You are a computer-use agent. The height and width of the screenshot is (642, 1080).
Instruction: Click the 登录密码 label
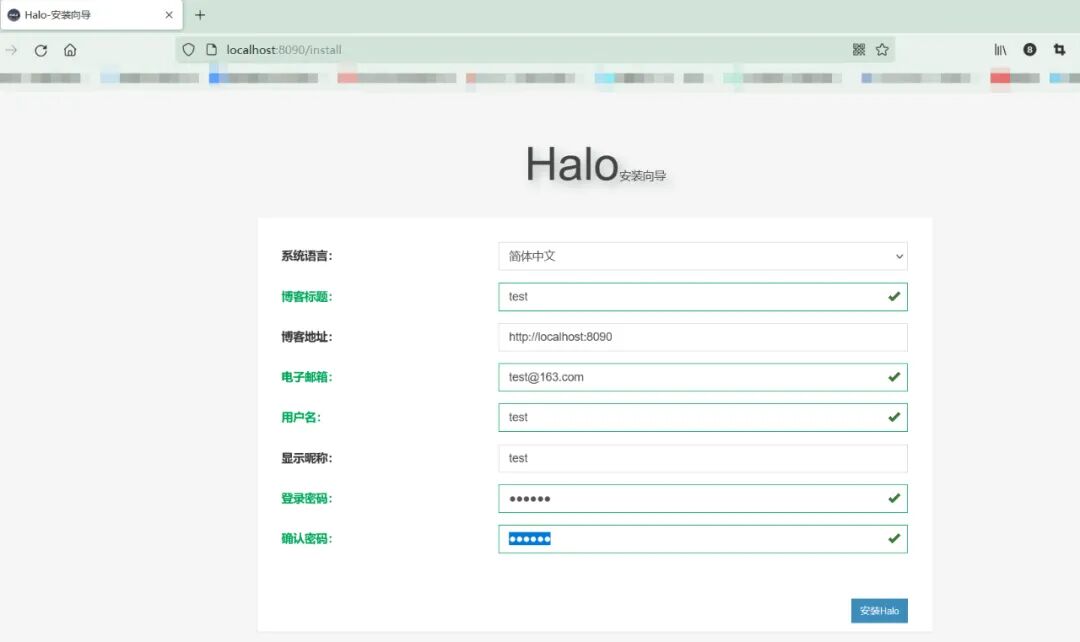(307, 499)
